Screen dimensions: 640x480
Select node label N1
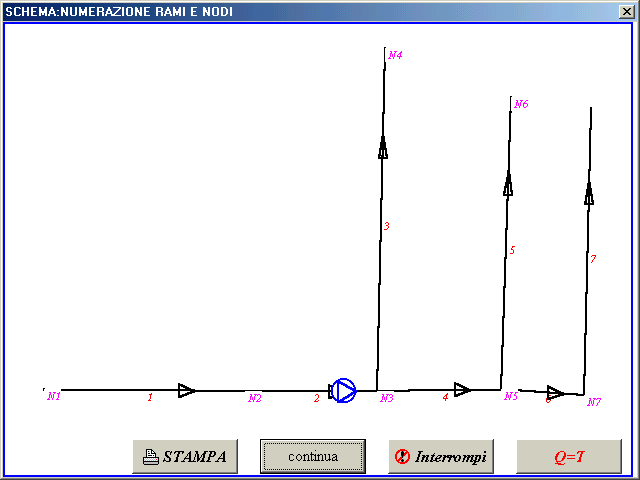(x=54, y=396)
